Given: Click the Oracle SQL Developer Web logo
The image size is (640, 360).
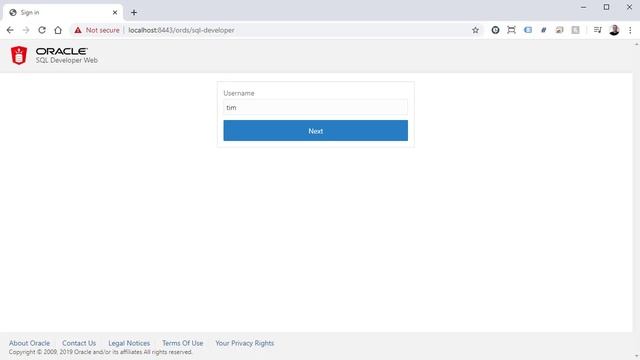Looking at the screenshot, I should pos(54,55).
